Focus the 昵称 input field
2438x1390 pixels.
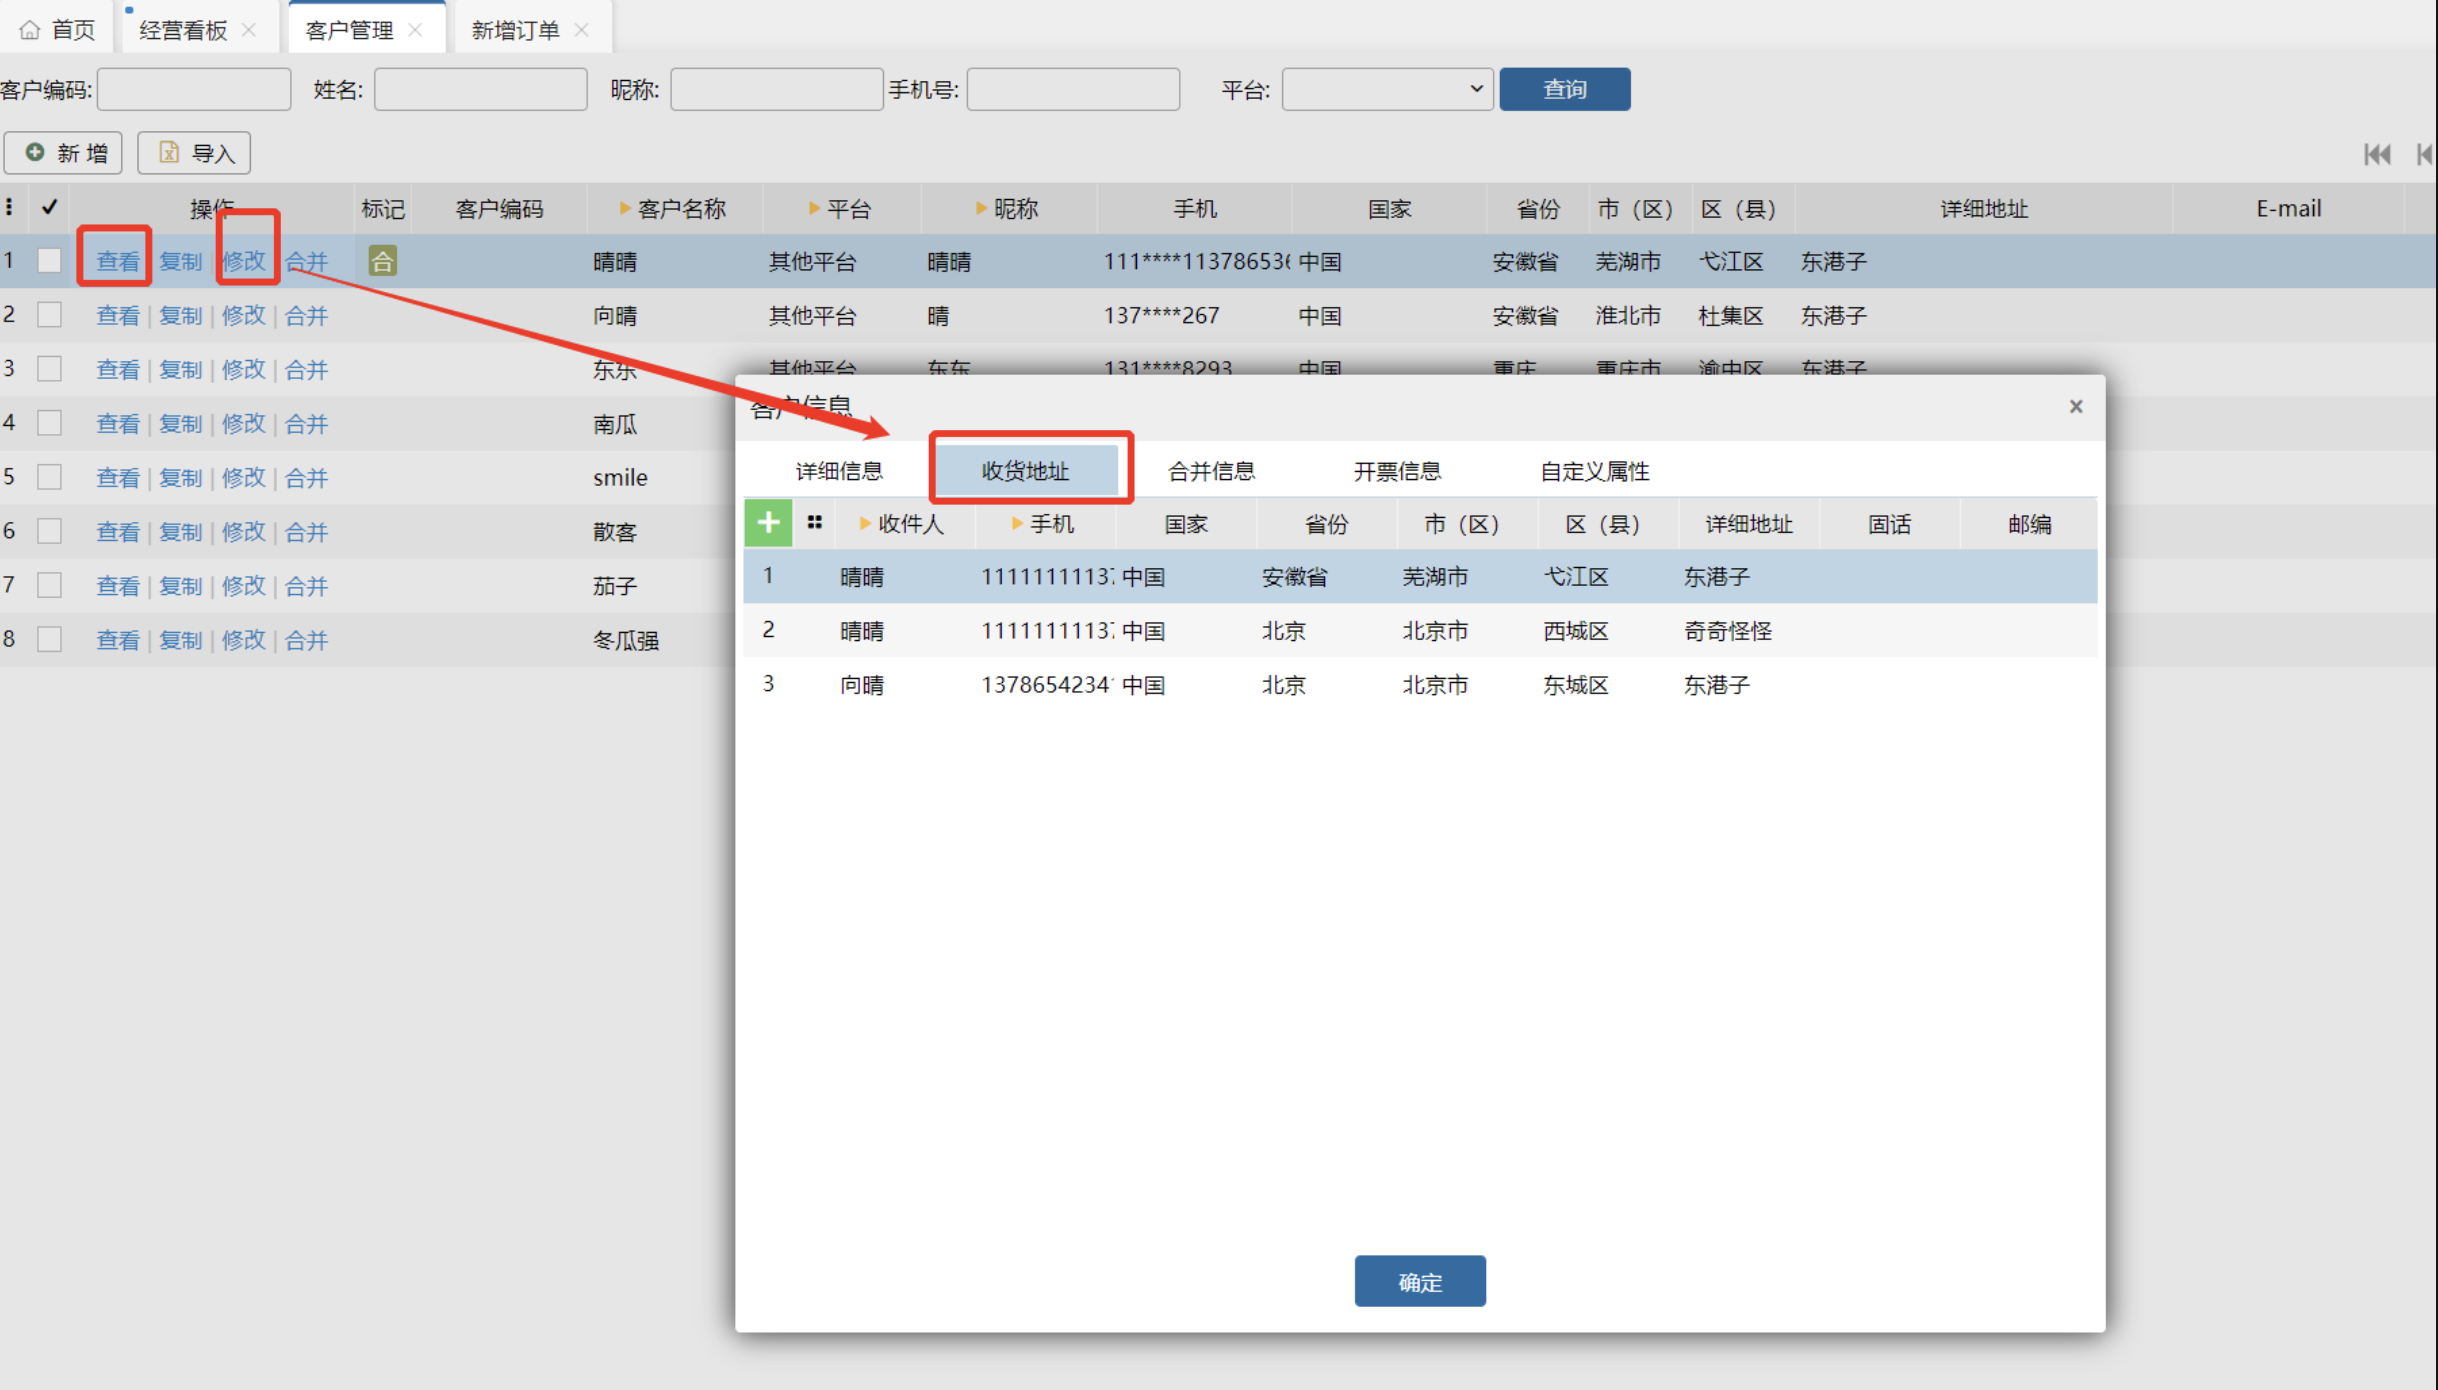(777, 89)
